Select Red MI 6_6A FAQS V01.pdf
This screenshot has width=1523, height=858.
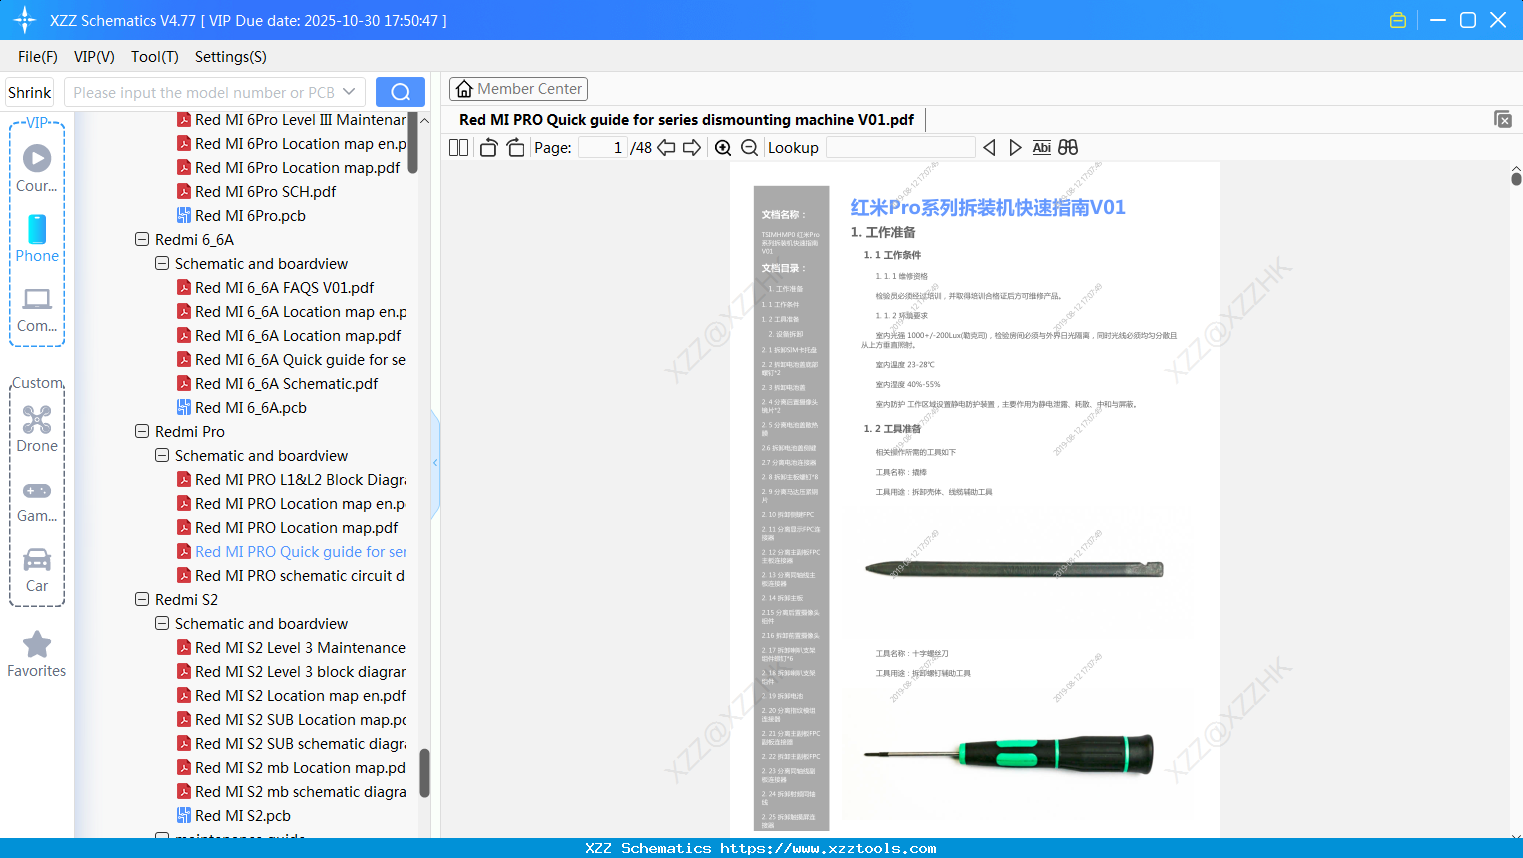pyautogui.click(x=284, y=288)
